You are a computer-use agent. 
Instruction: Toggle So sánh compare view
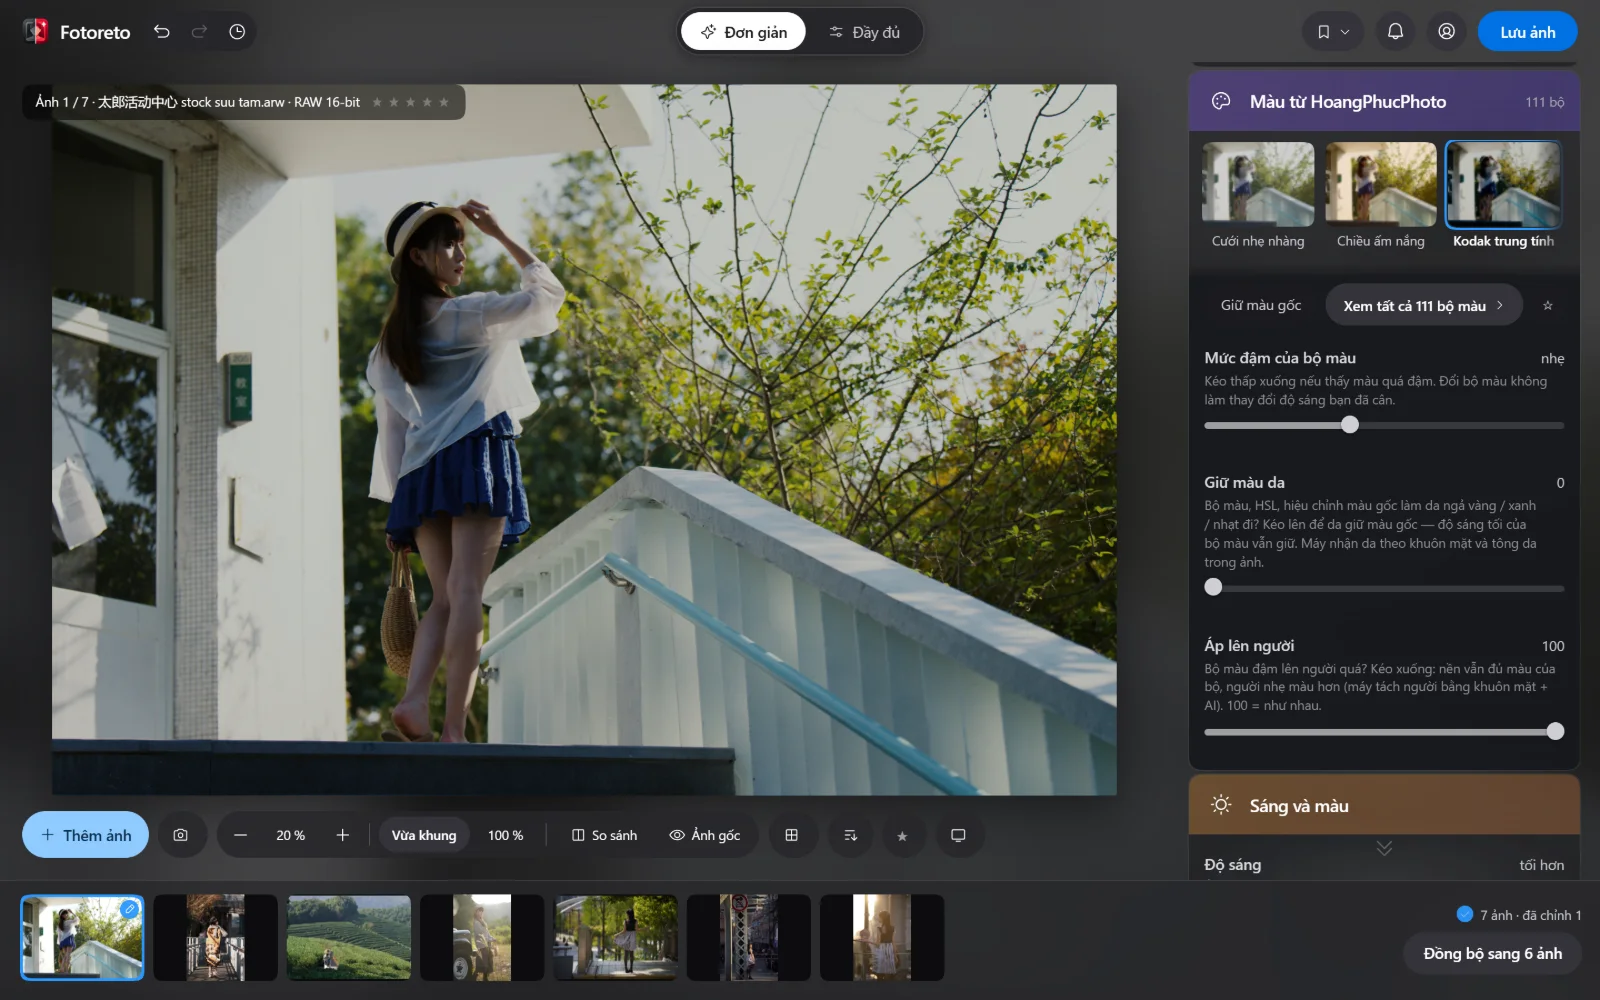pos(604,835)
